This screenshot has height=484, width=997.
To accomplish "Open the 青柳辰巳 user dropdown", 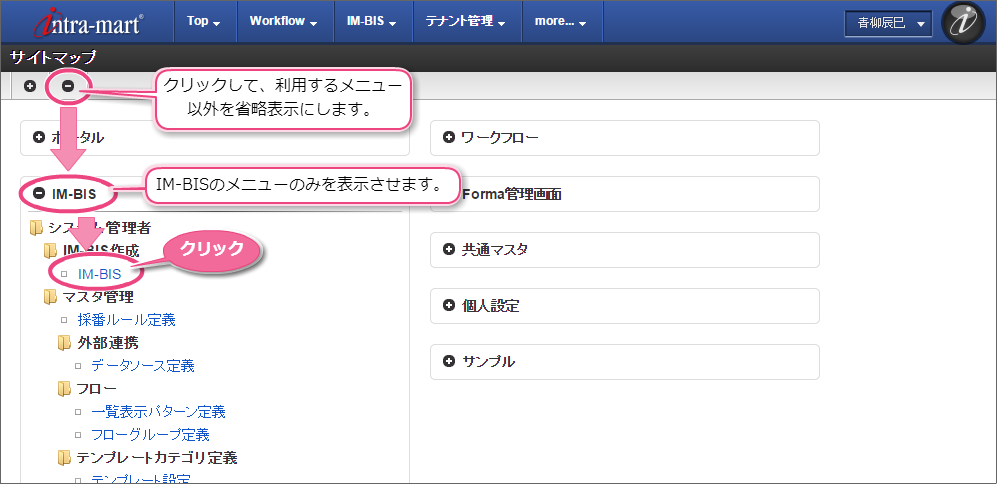I will point(888,24).
